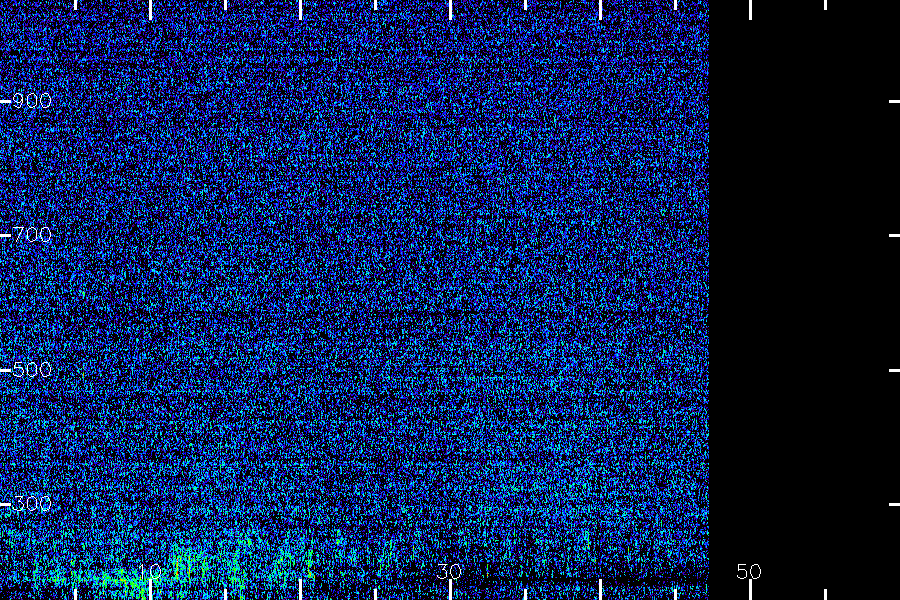Viewport: 900px width, 600px height.
Task: Click the 10 x-axis label
Action: (x=150, y=571)
